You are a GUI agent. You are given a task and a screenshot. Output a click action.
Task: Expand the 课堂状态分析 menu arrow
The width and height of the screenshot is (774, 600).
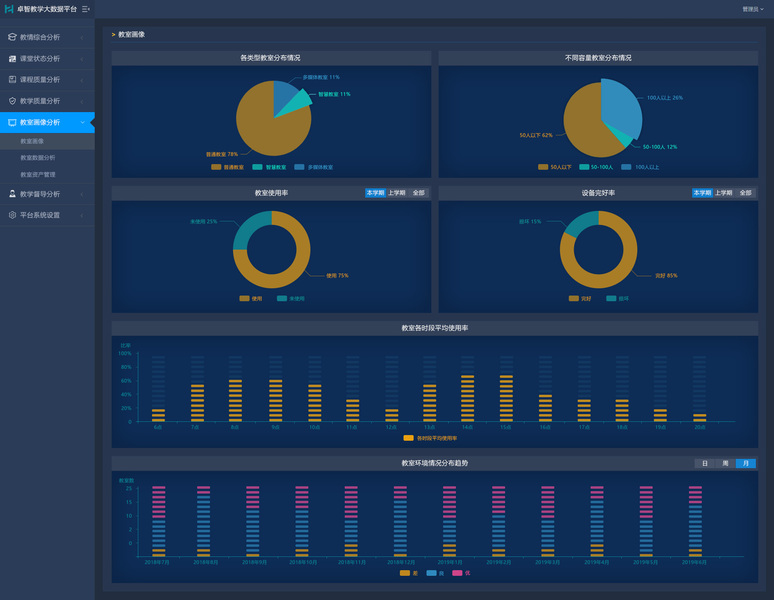click(x=82, y=59)
